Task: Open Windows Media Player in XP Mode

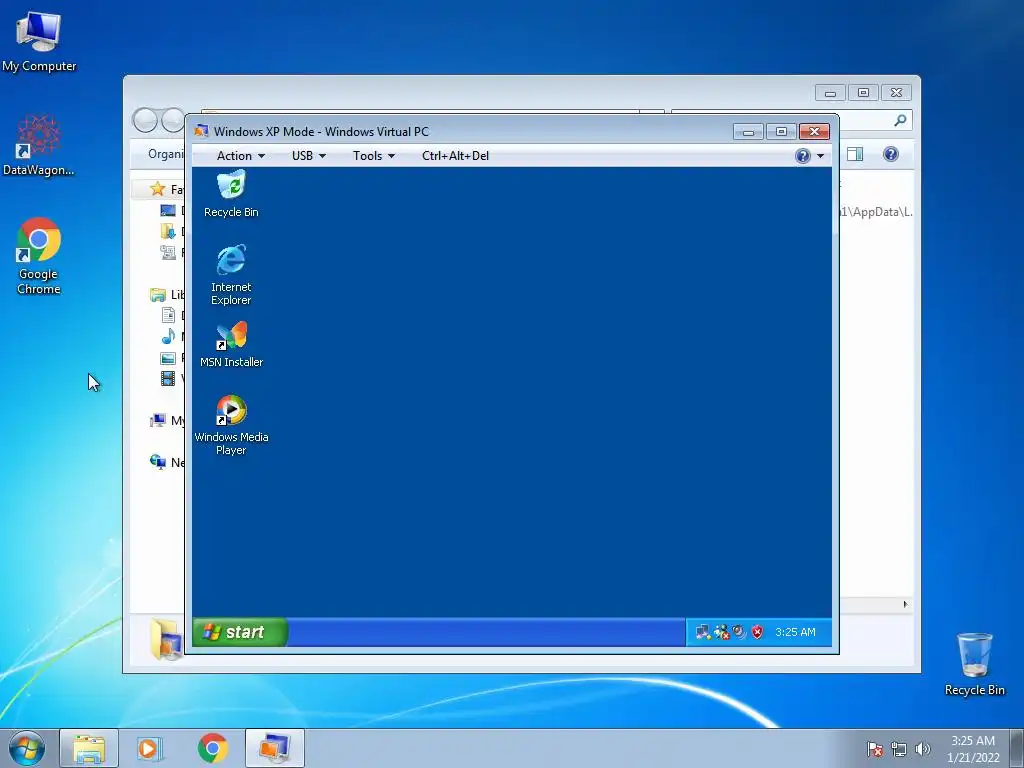Action: coord(231,425)
